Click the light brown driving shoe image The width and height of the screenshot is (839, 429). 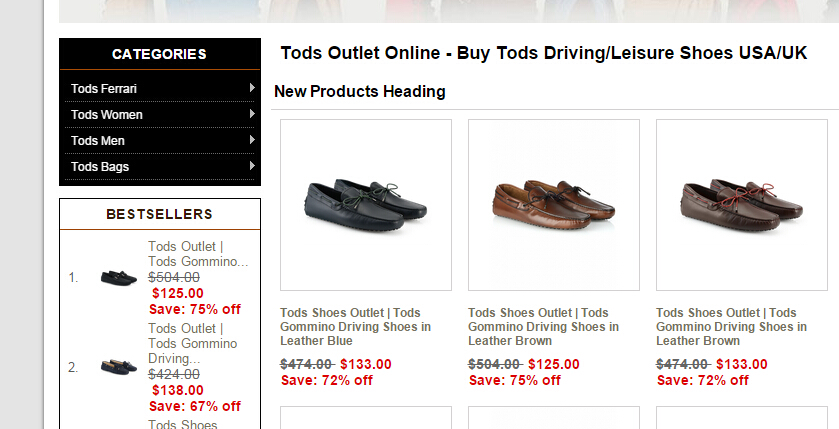tap(554, 201)
